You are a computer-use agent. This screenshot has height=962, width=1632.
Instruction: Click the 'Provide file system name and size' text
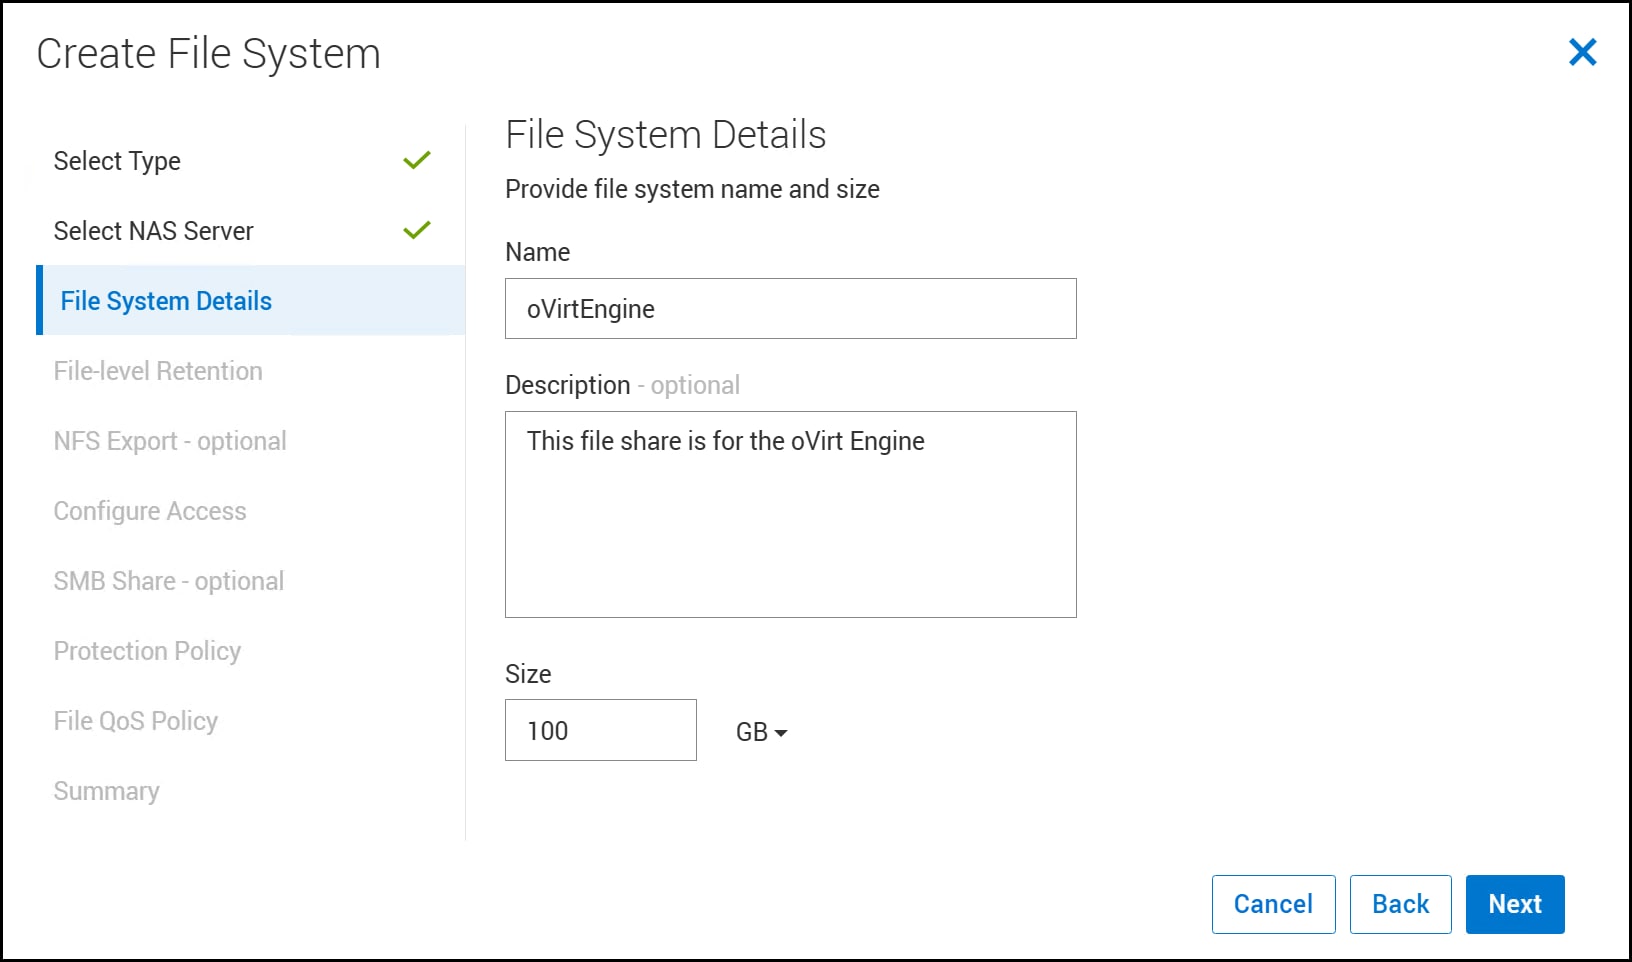pos(692,189)
